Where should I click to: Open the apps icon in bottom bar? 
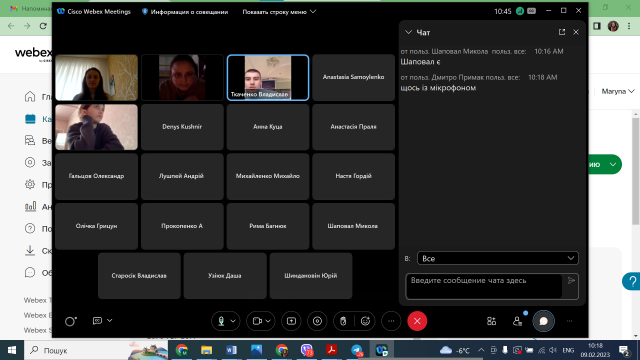tap(491, 321)
